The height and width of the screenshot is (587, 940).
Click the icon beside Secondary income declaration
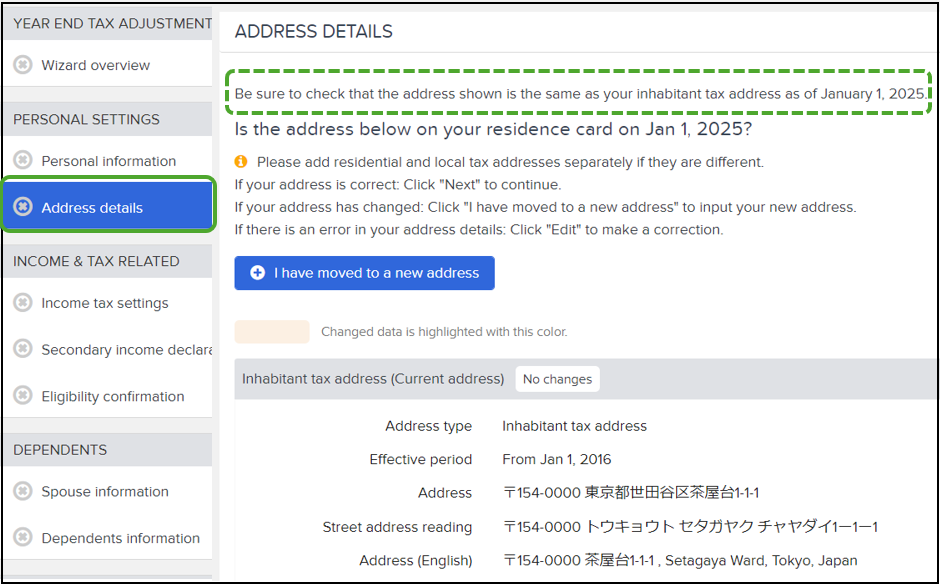click(23, 350)
